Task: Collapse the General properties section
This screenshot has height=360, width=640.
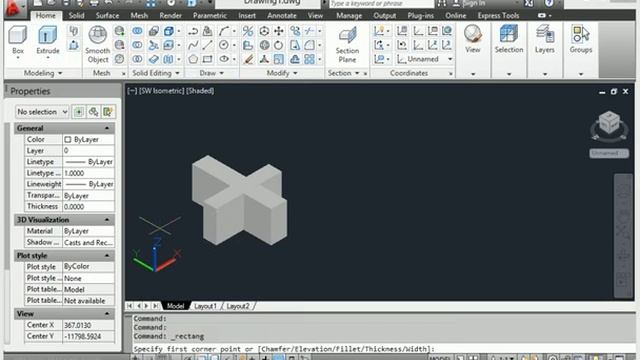Action: coord(107,128)
